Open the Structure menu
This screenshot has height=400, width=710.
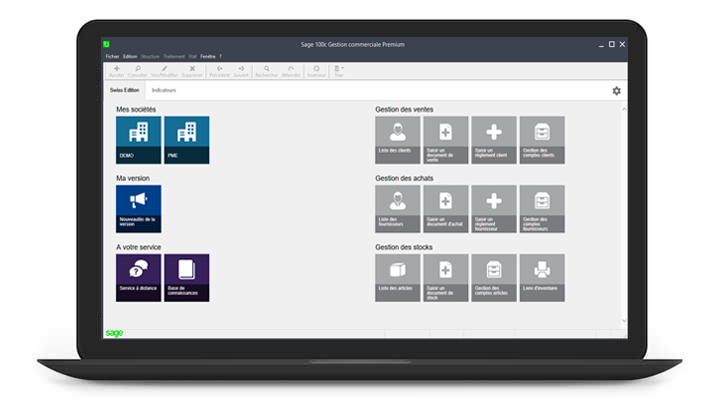(x=150, y=57)
